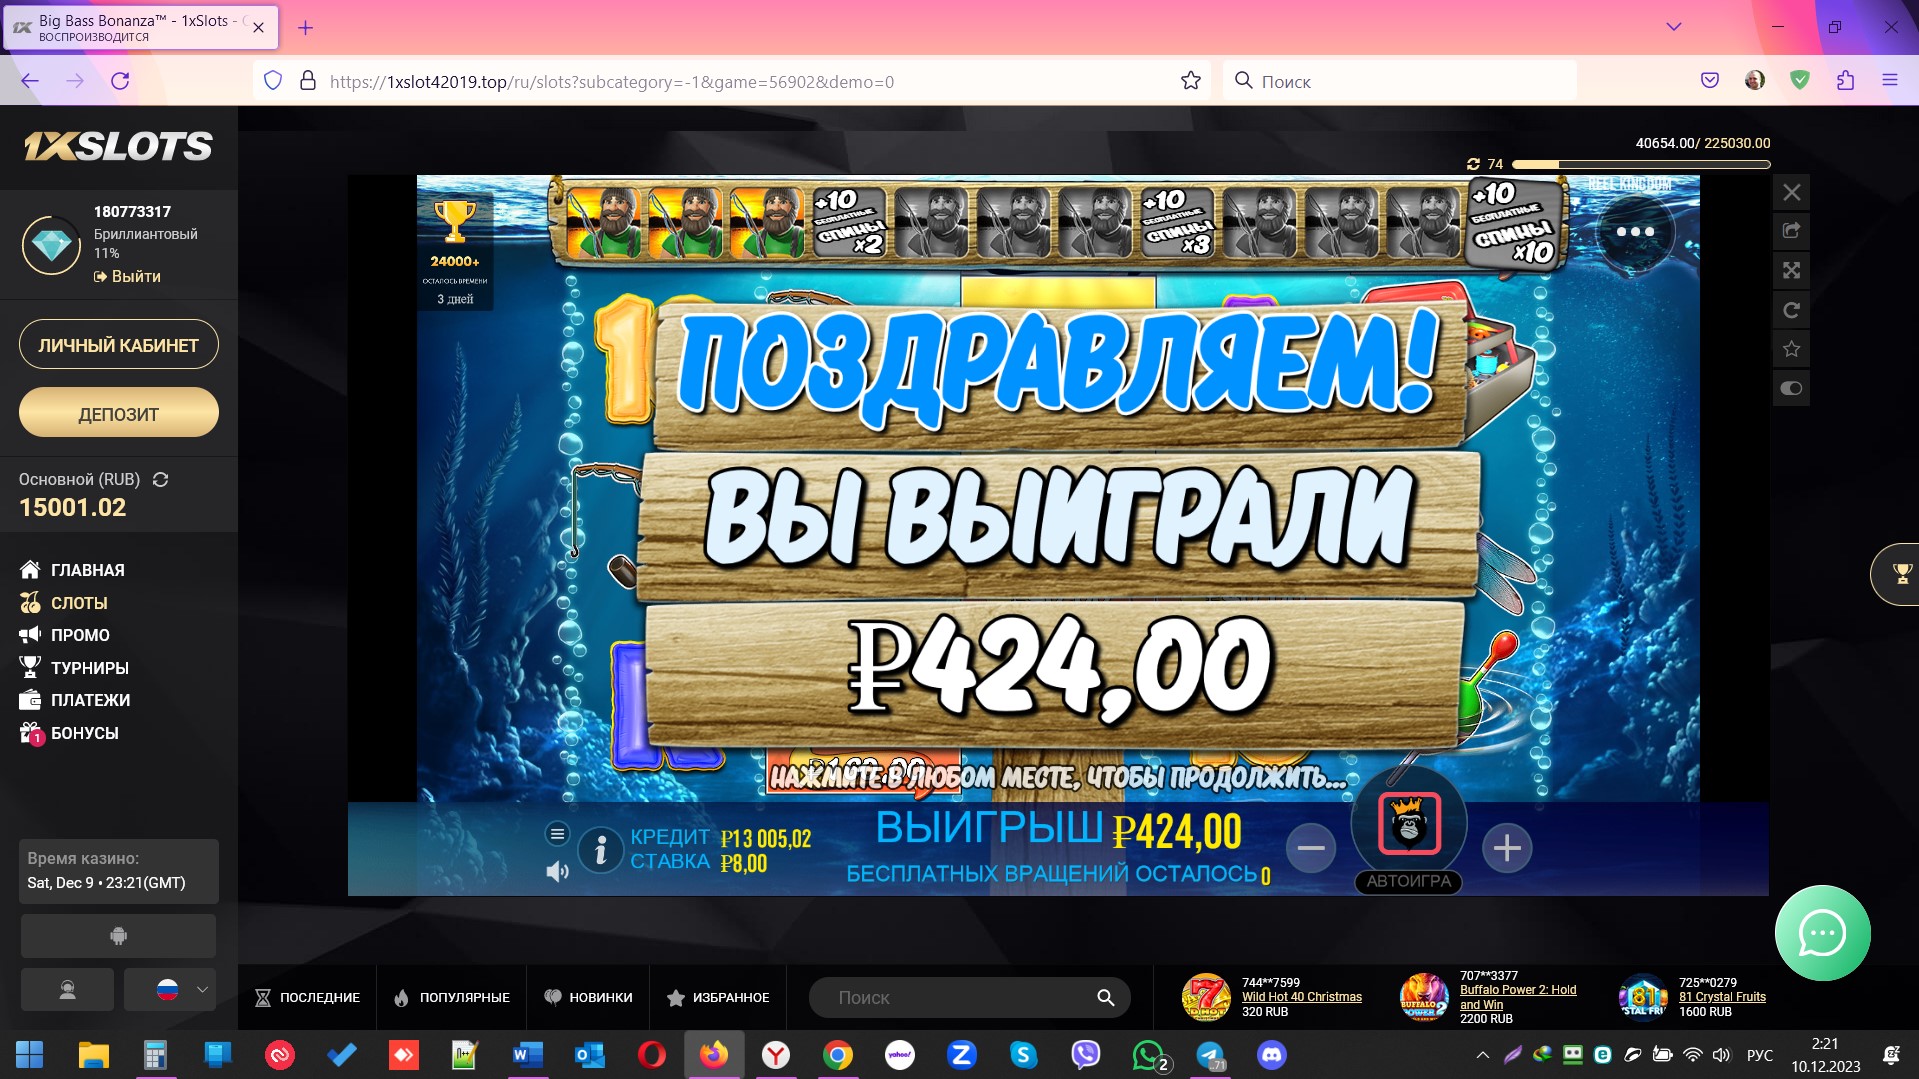Toggle the switch in game side panel
Screen dimensions: 1919x1079
[x=1791, y=388]
